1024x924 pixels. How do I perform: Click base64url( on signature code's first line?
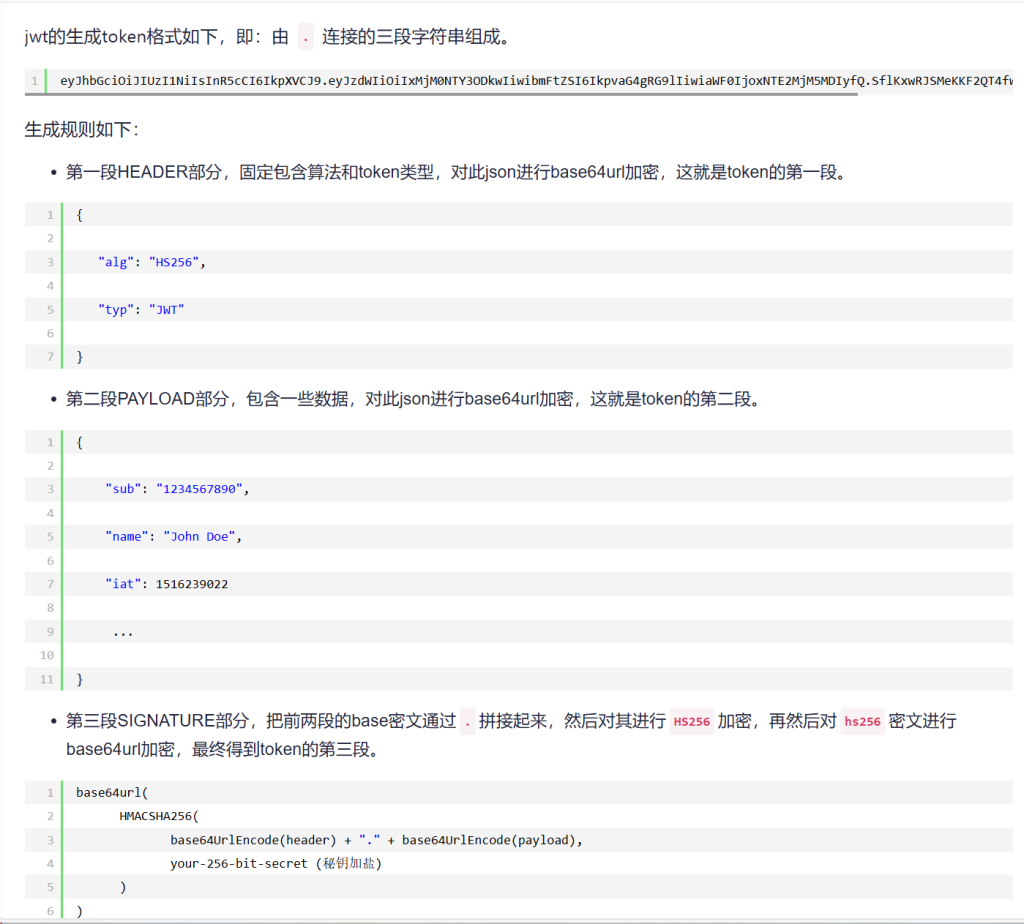[112, 792]
